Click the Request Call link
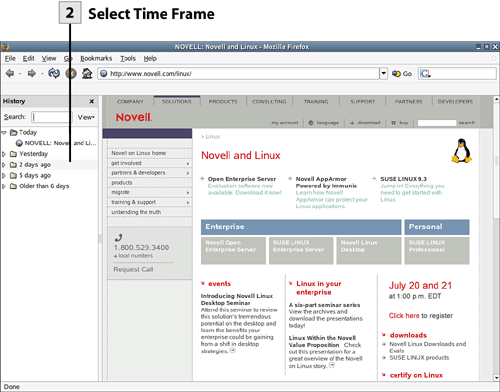The width and height of the screenshot is (500, 392). (x=133, y=269)
